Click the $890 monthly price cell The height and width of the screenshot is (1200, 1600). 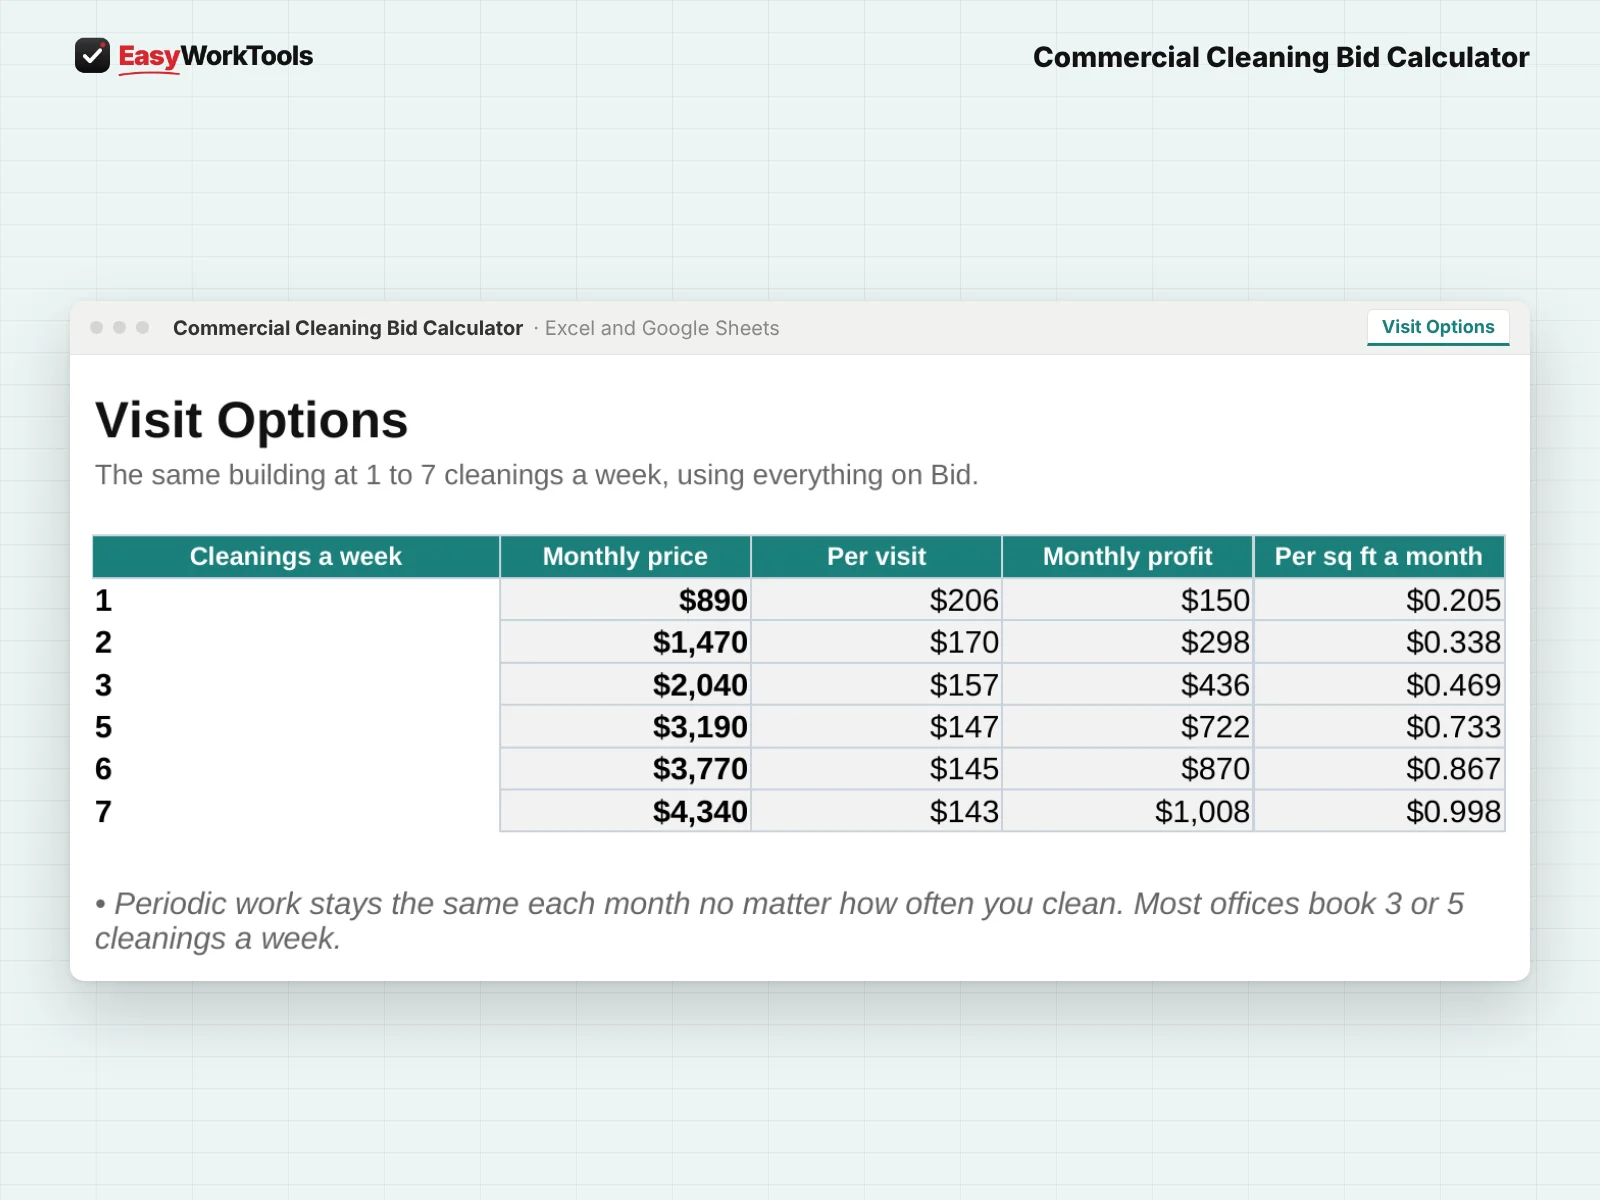[625, 600]
